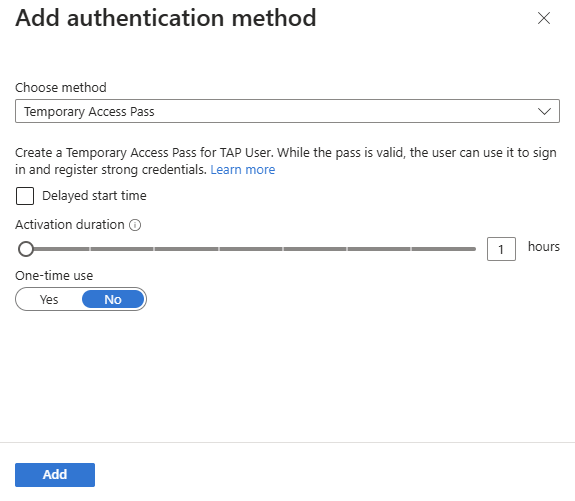Click the last tick gap on the duration slider
Screen dimensions: 575x501
coord(411,249)
